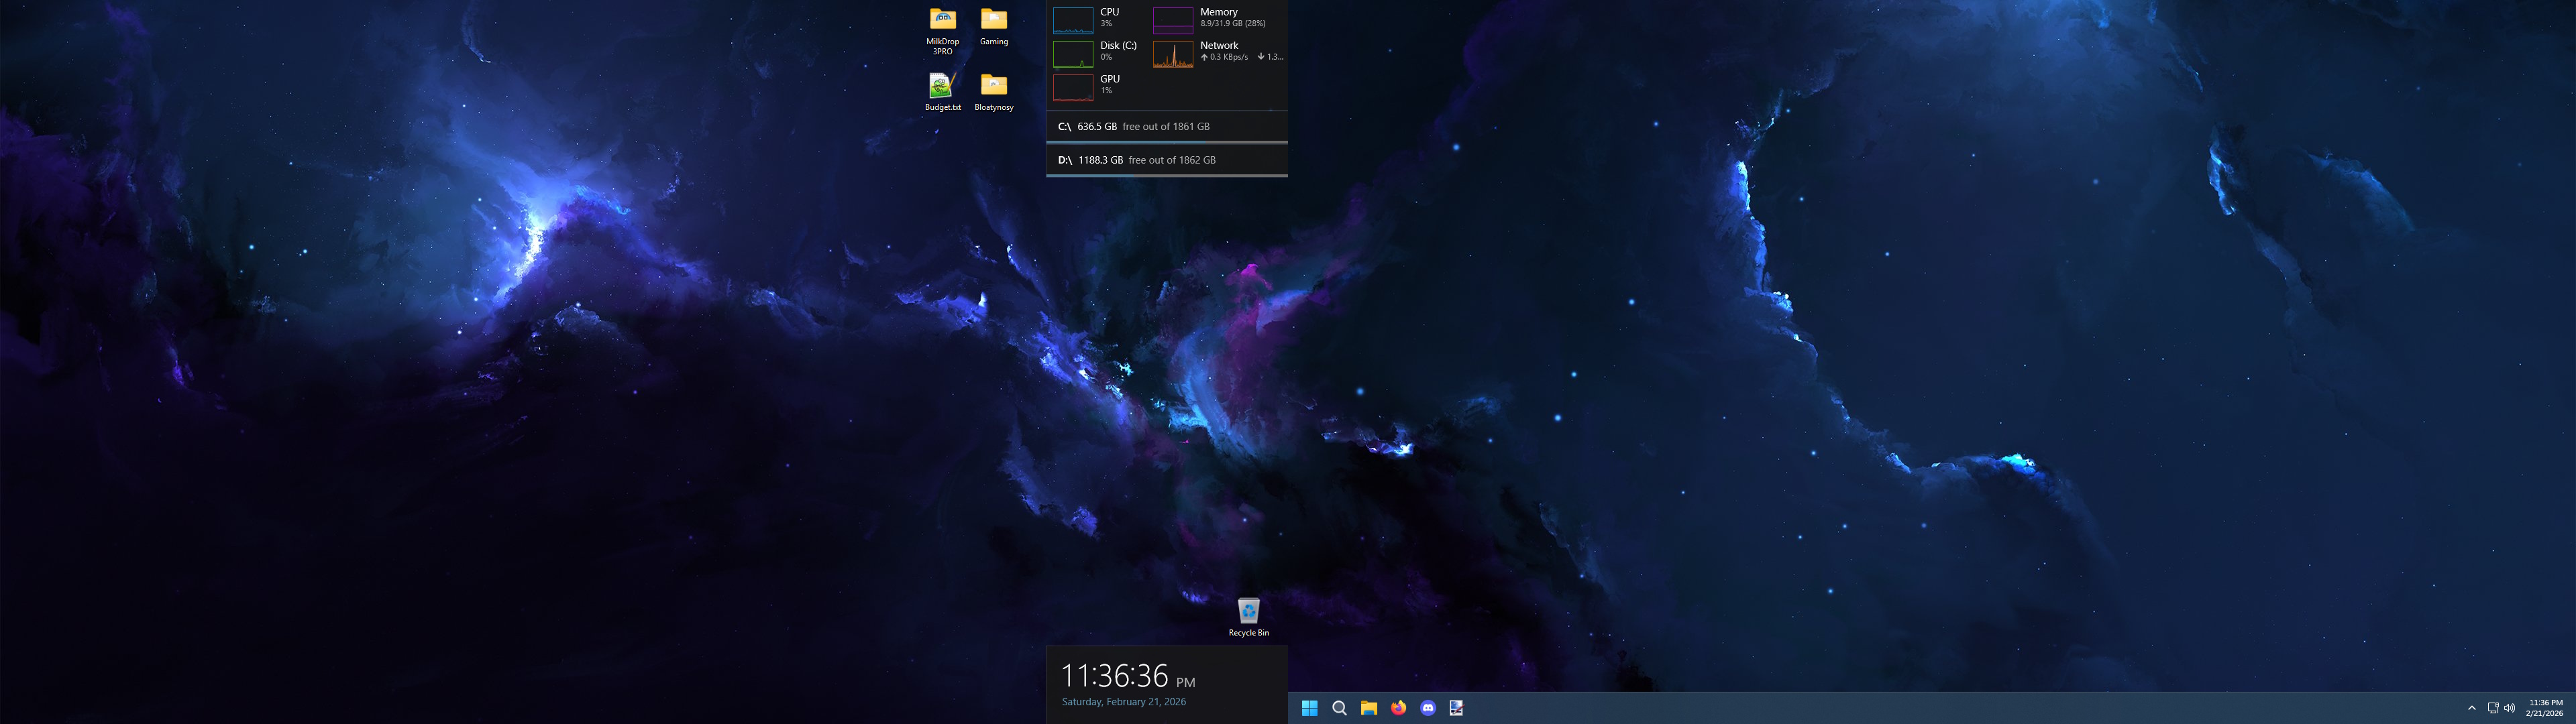Expand the system tray hidden icons chevron

coord(2471,708)
